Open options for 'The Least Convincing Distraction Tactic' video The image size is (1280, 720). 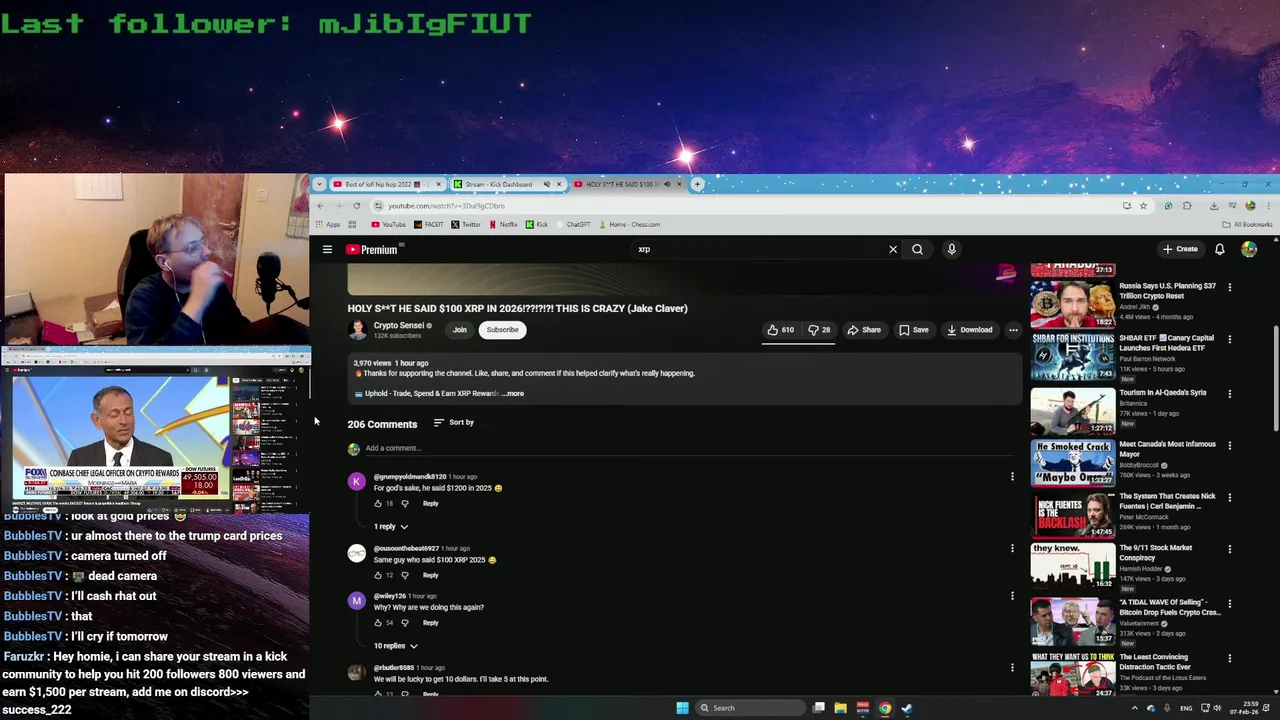(x=1229, y=658)
